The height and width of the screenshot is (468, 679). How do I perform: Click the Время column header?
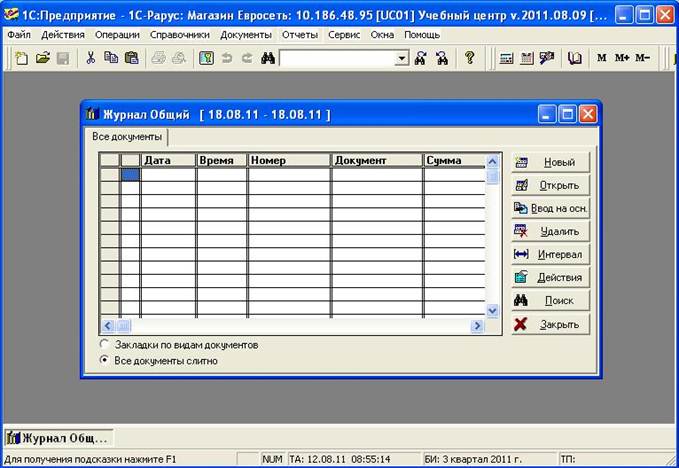click(x=222, y=160)
